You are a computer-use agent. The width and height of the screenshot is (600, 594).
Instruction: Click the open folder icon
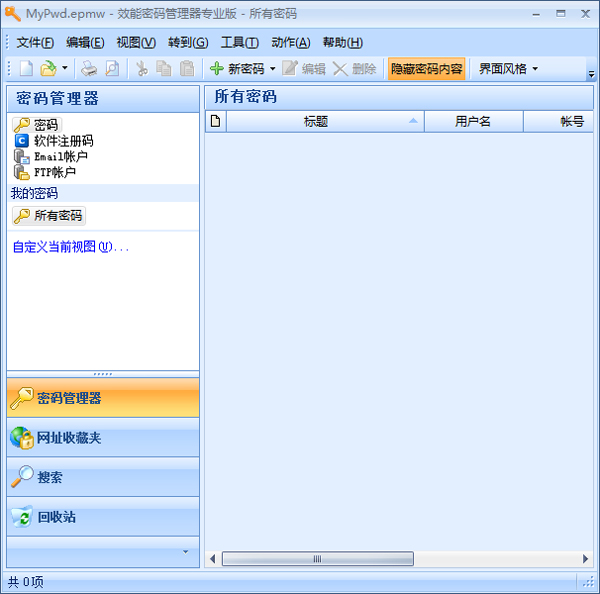pyautogui.click(x=47, y=69)
